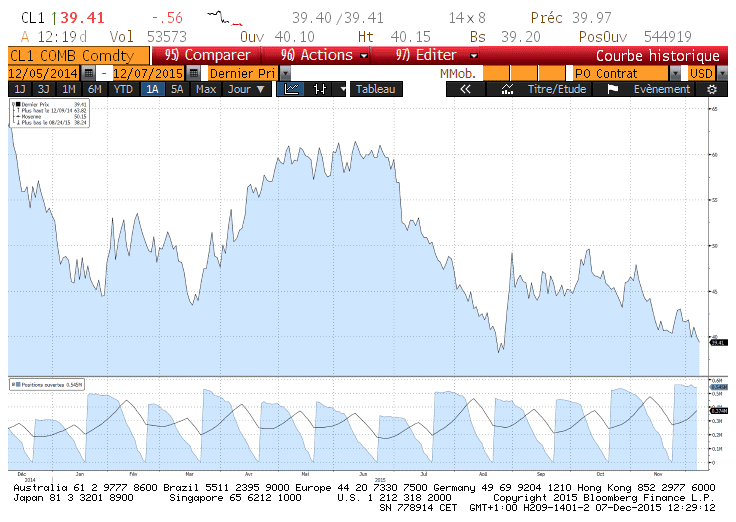This screenshot has width=736, height=522.
Task: Click the red last price 39.41
Action: 82,18
